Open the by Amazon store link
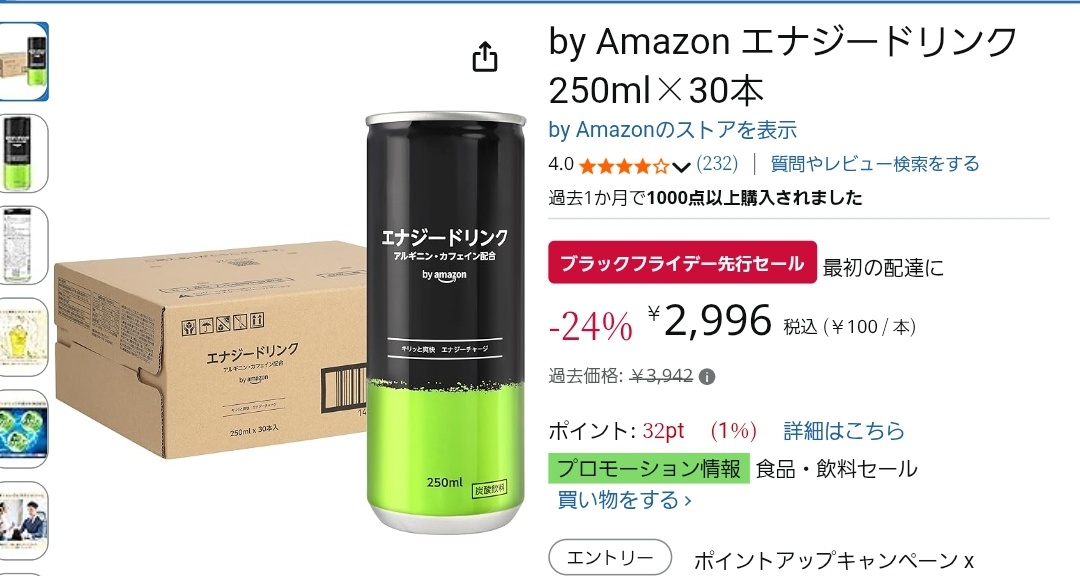1080x576 pixels. point(672,130)
